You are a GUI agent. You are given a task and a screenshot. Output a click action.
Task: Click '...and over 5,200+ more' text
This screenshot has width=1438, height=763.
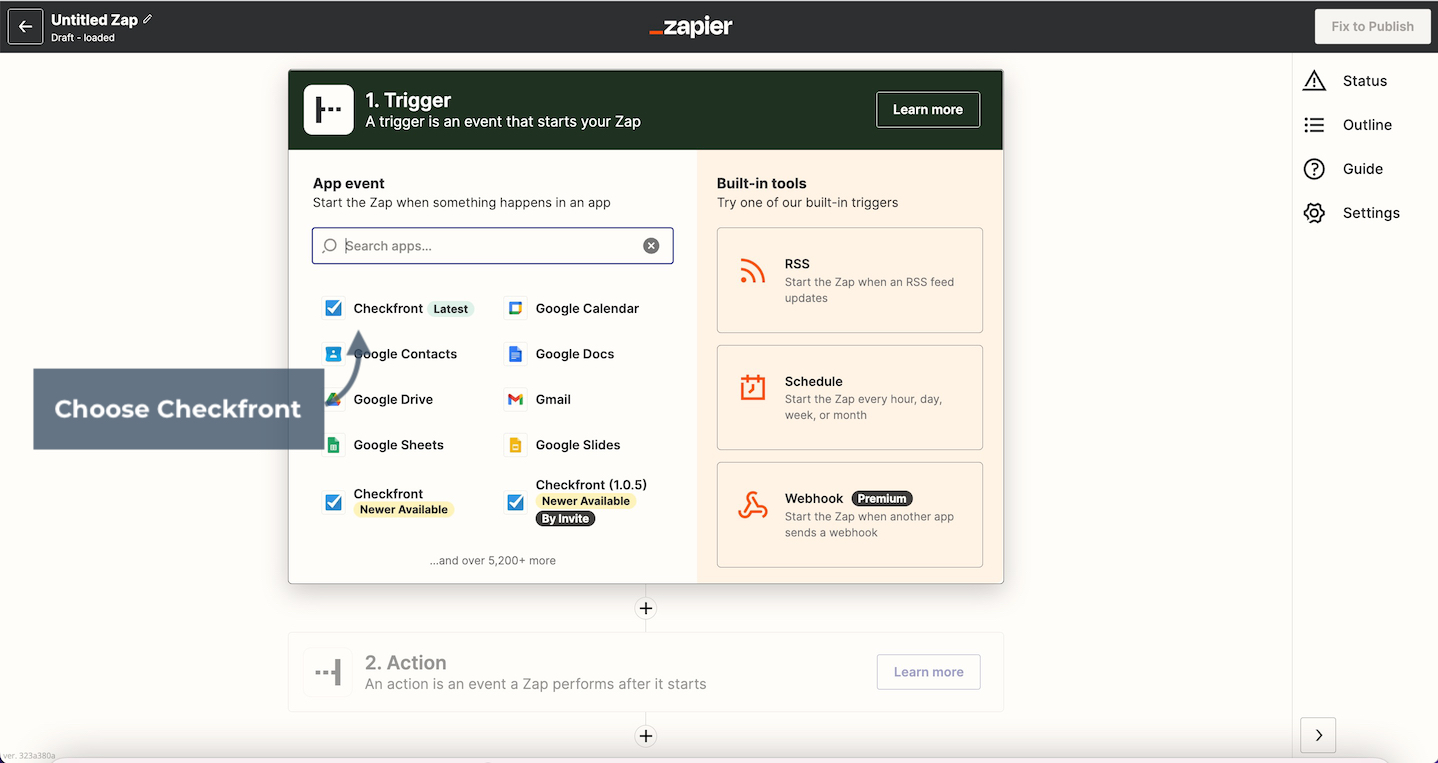click(493, 561)
